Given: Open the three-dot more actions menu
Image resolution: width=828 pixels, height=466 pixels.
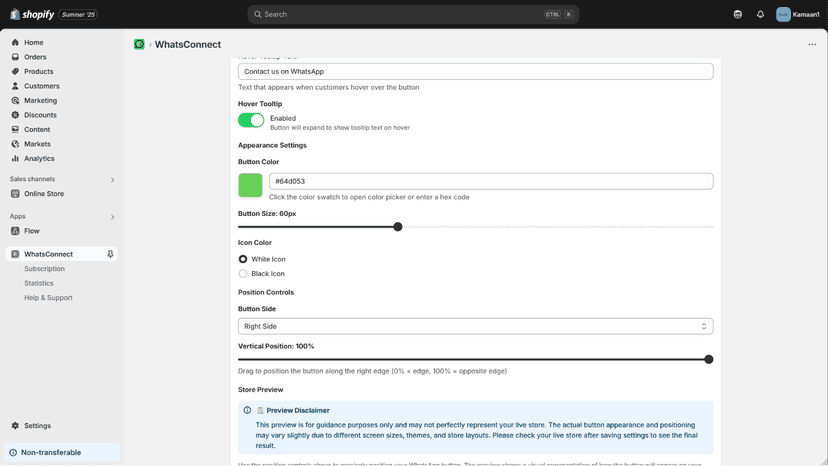Looking at the screenshot, I should point(812,44).
